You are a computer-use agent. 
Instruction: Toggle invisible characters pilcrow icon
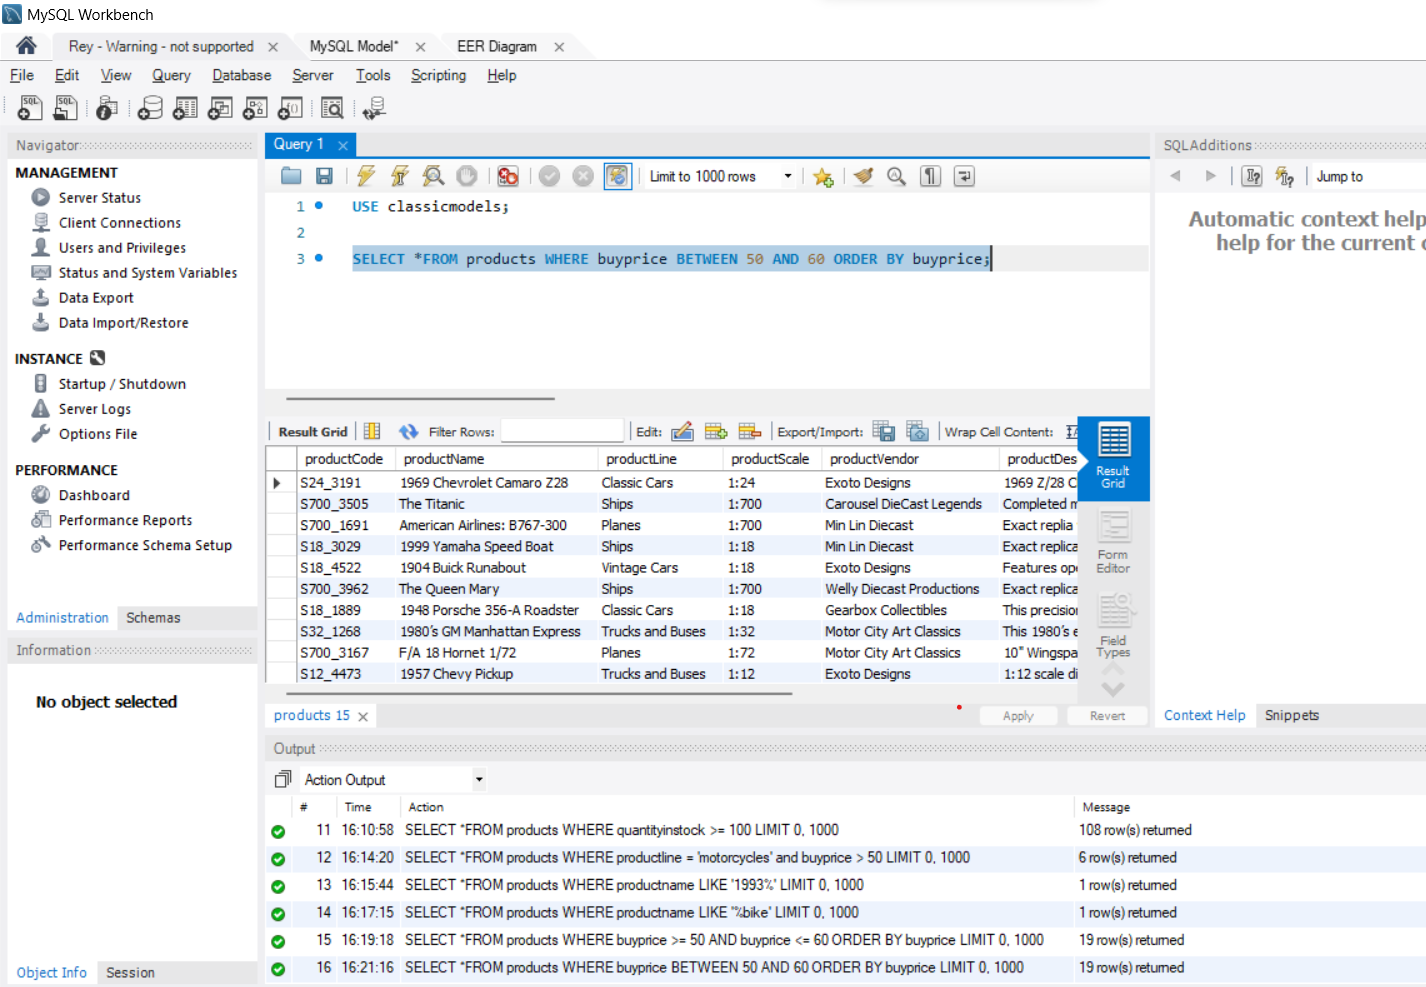pyautogui.click(x=931, y=176)
